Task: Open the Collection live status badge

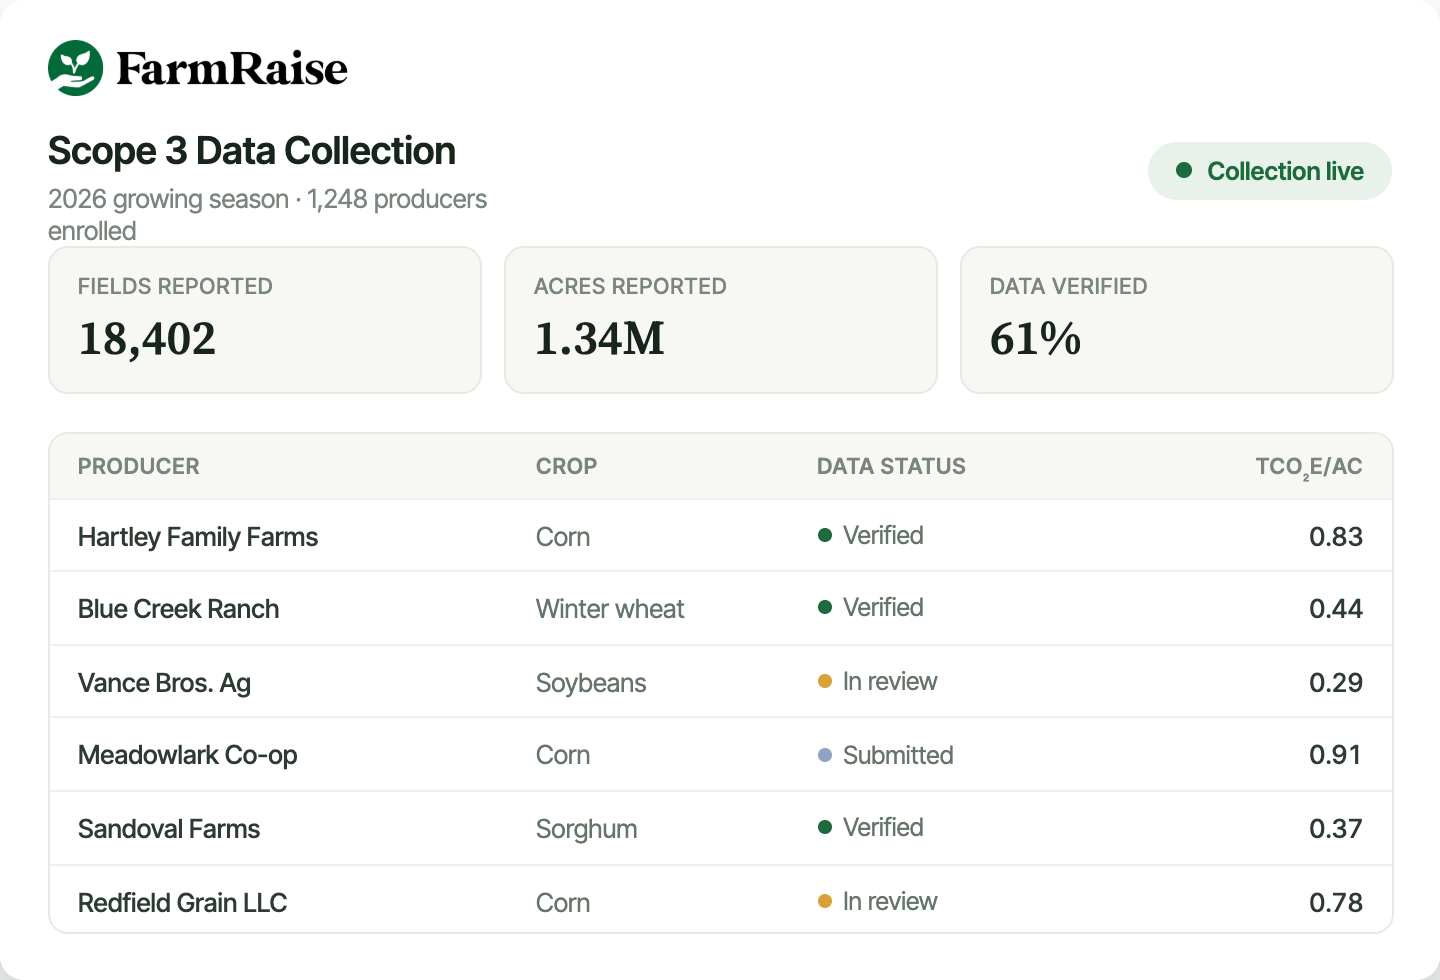Action: tap(1270, 171)
